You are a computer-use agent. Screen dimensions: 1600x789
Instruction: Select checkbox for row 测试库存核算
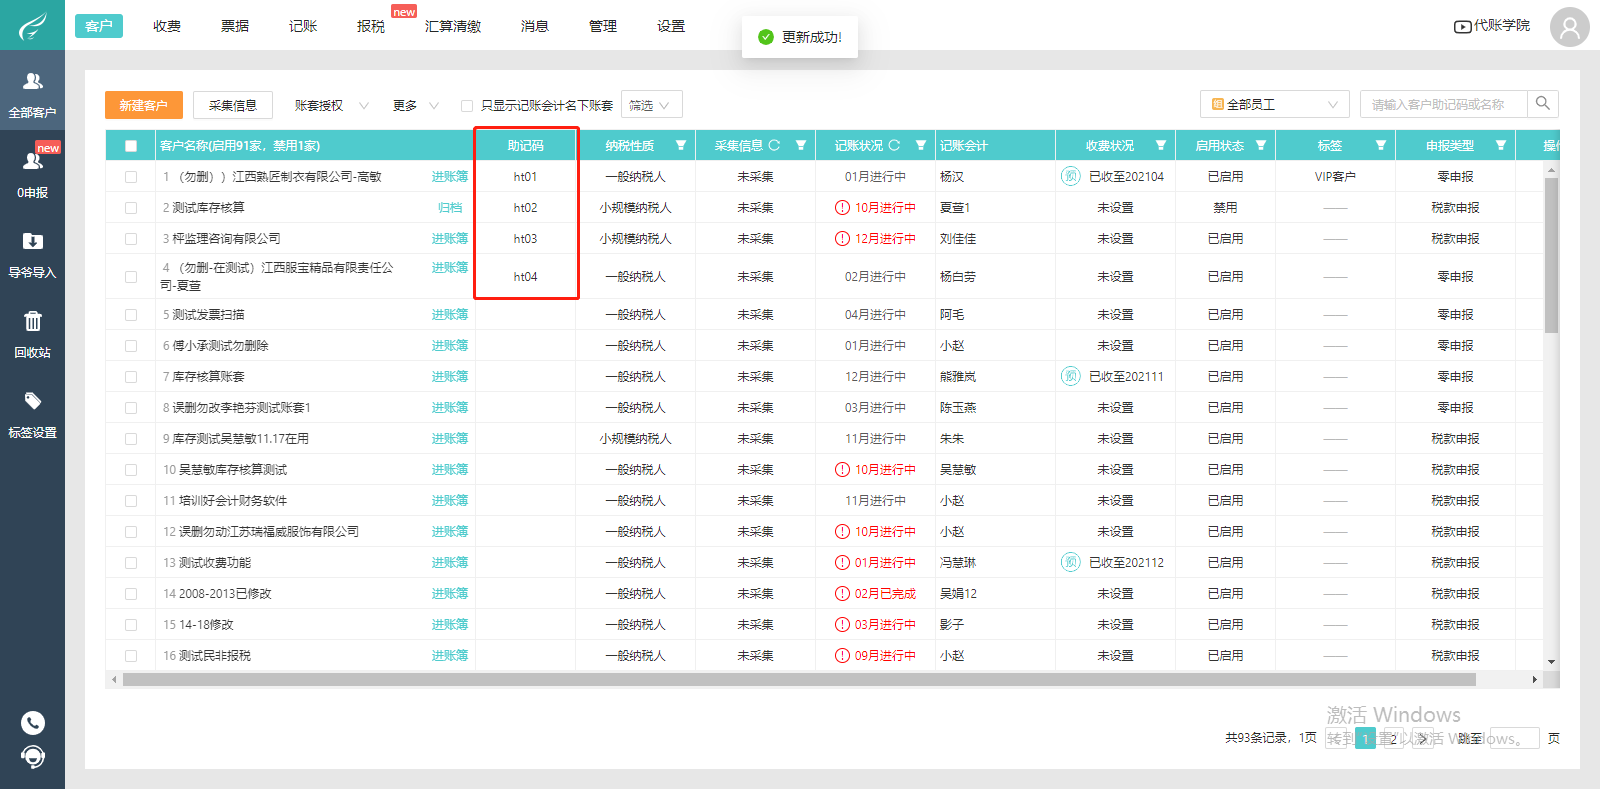point(131,208)
